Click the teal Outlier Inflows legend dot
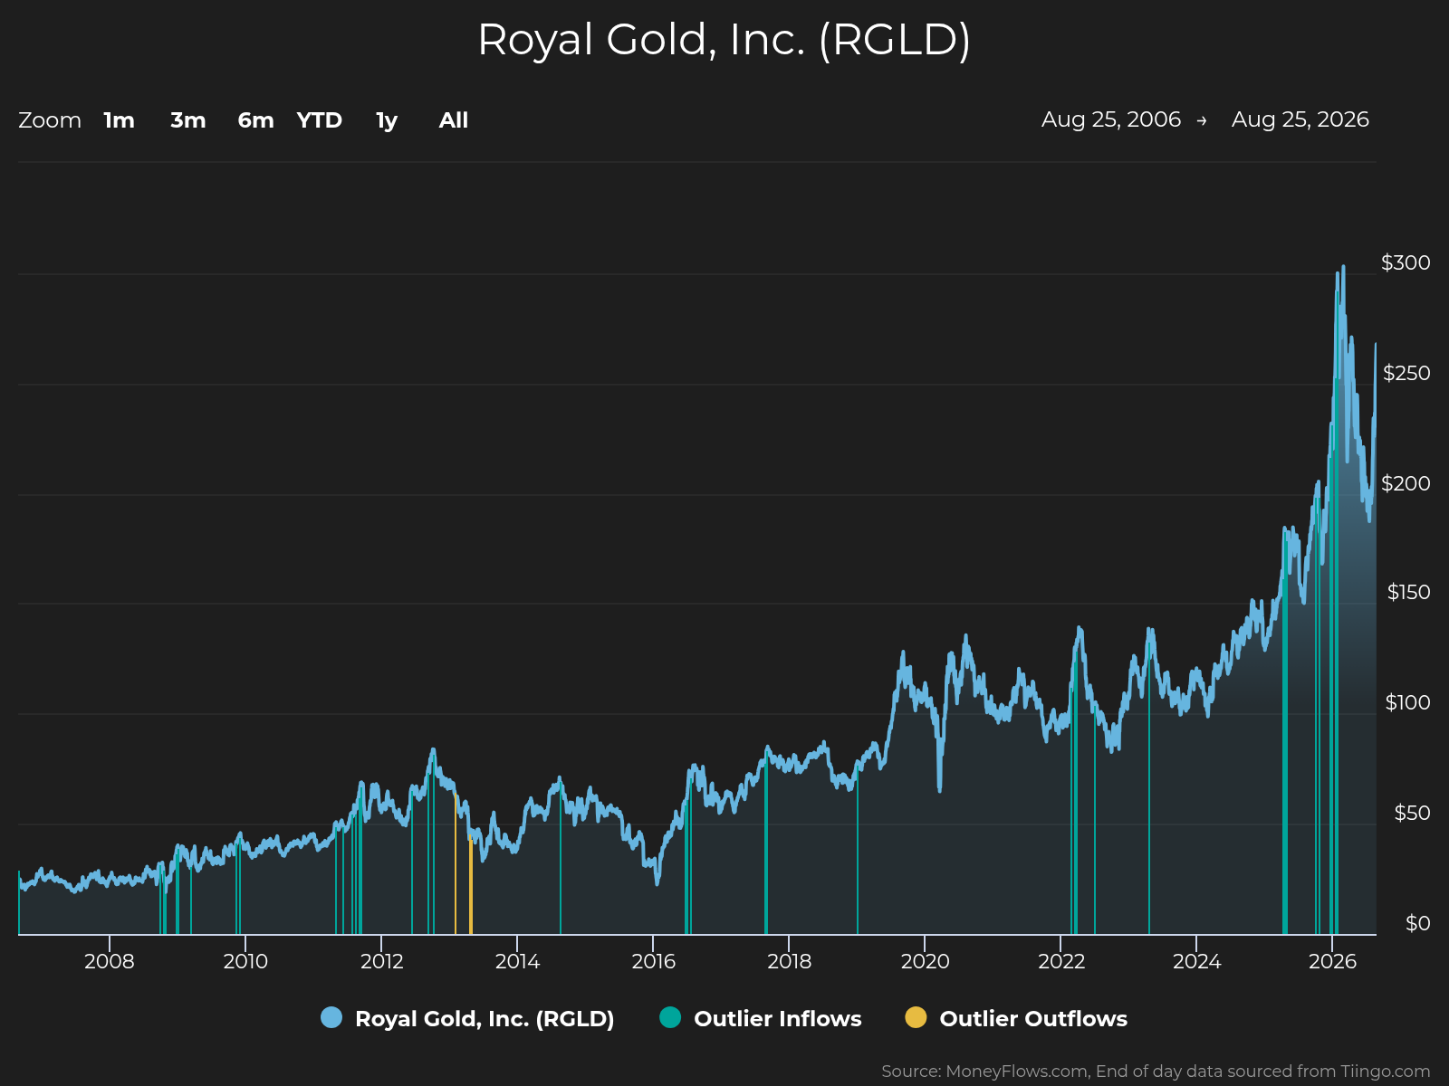The image size is (1449, 1086). [670, 1018]
